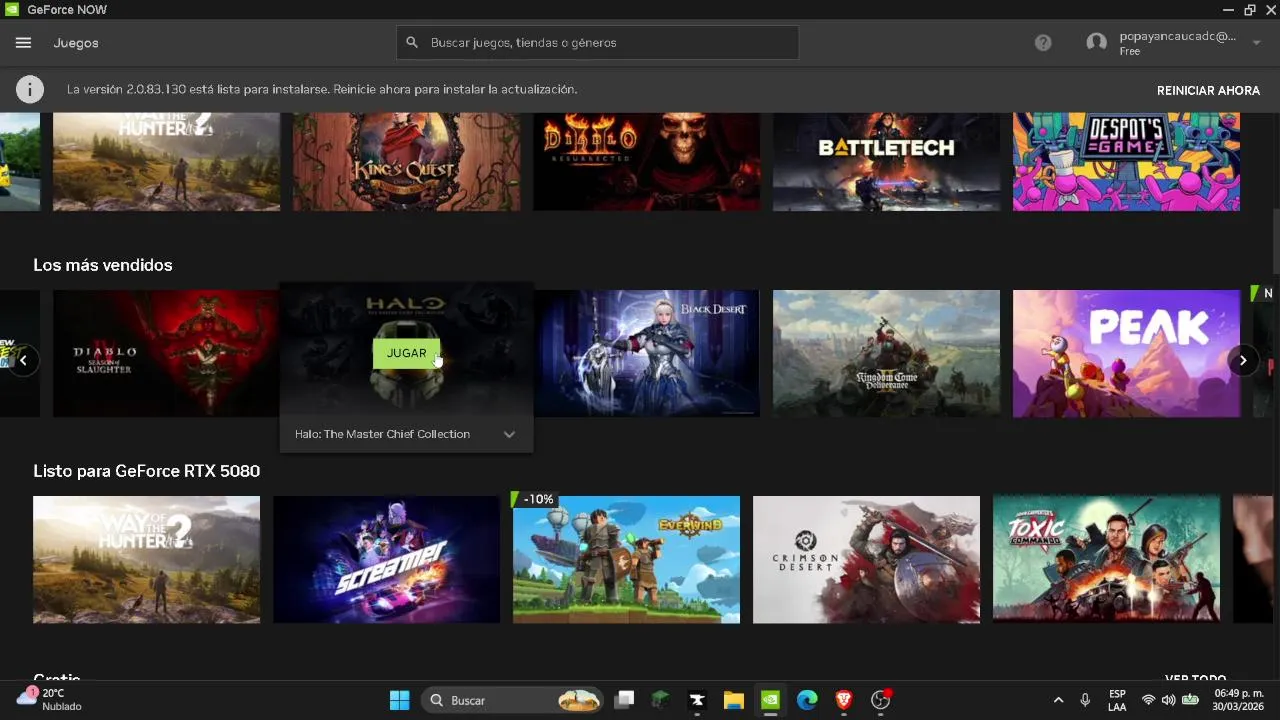Open the hamburger navigation menu
The height and width of the screenshot is (720, 1280).
pyautogui.click(x=23, y=43)
